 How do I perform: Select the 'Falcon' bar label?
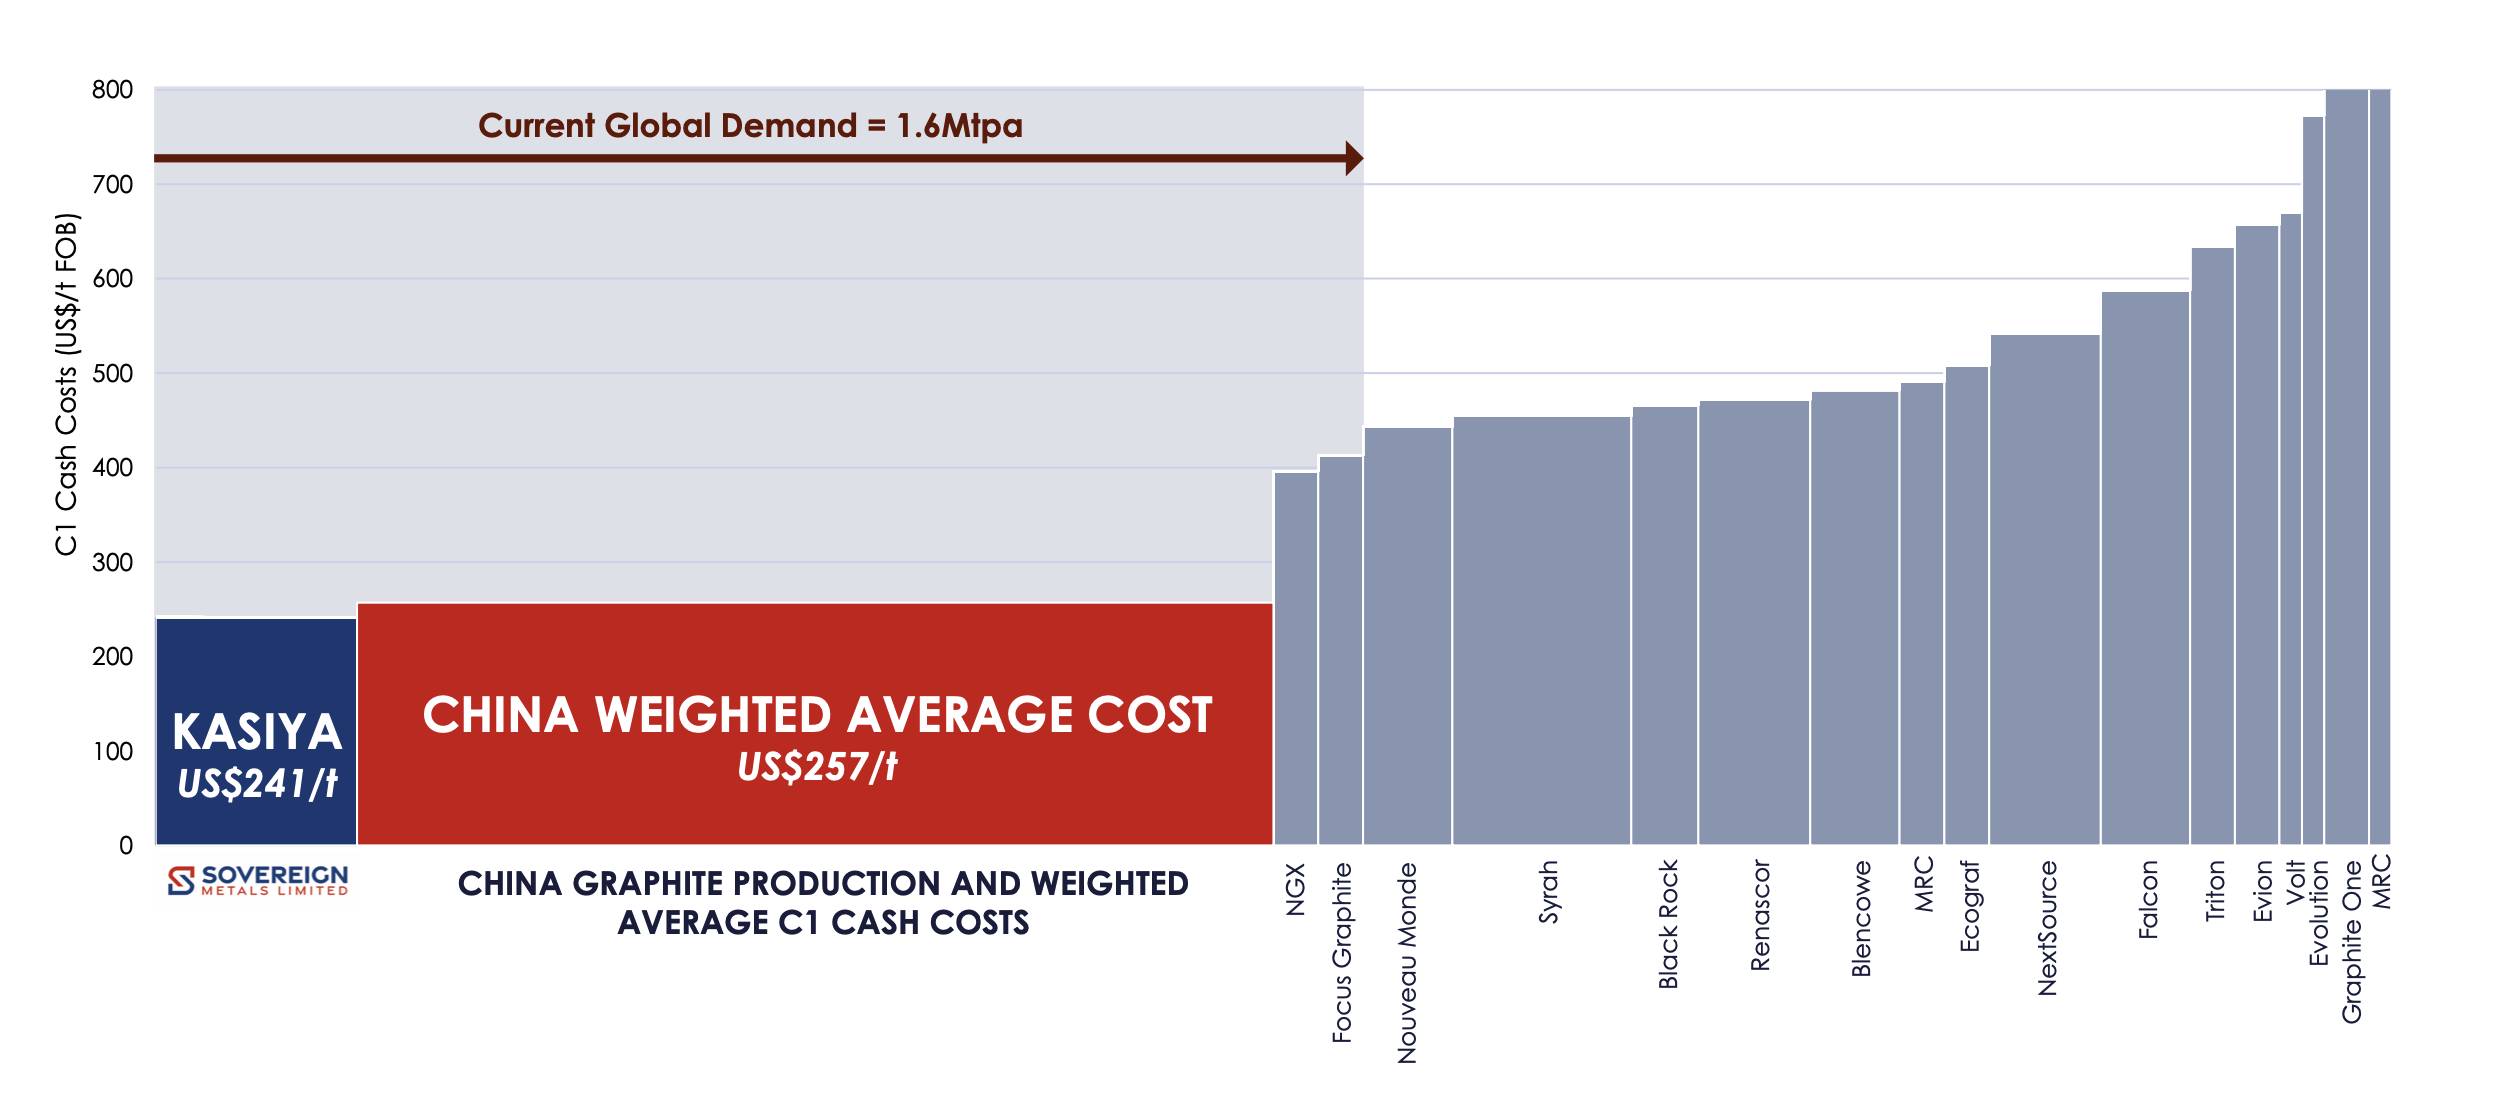click(x=2148, y=899)
